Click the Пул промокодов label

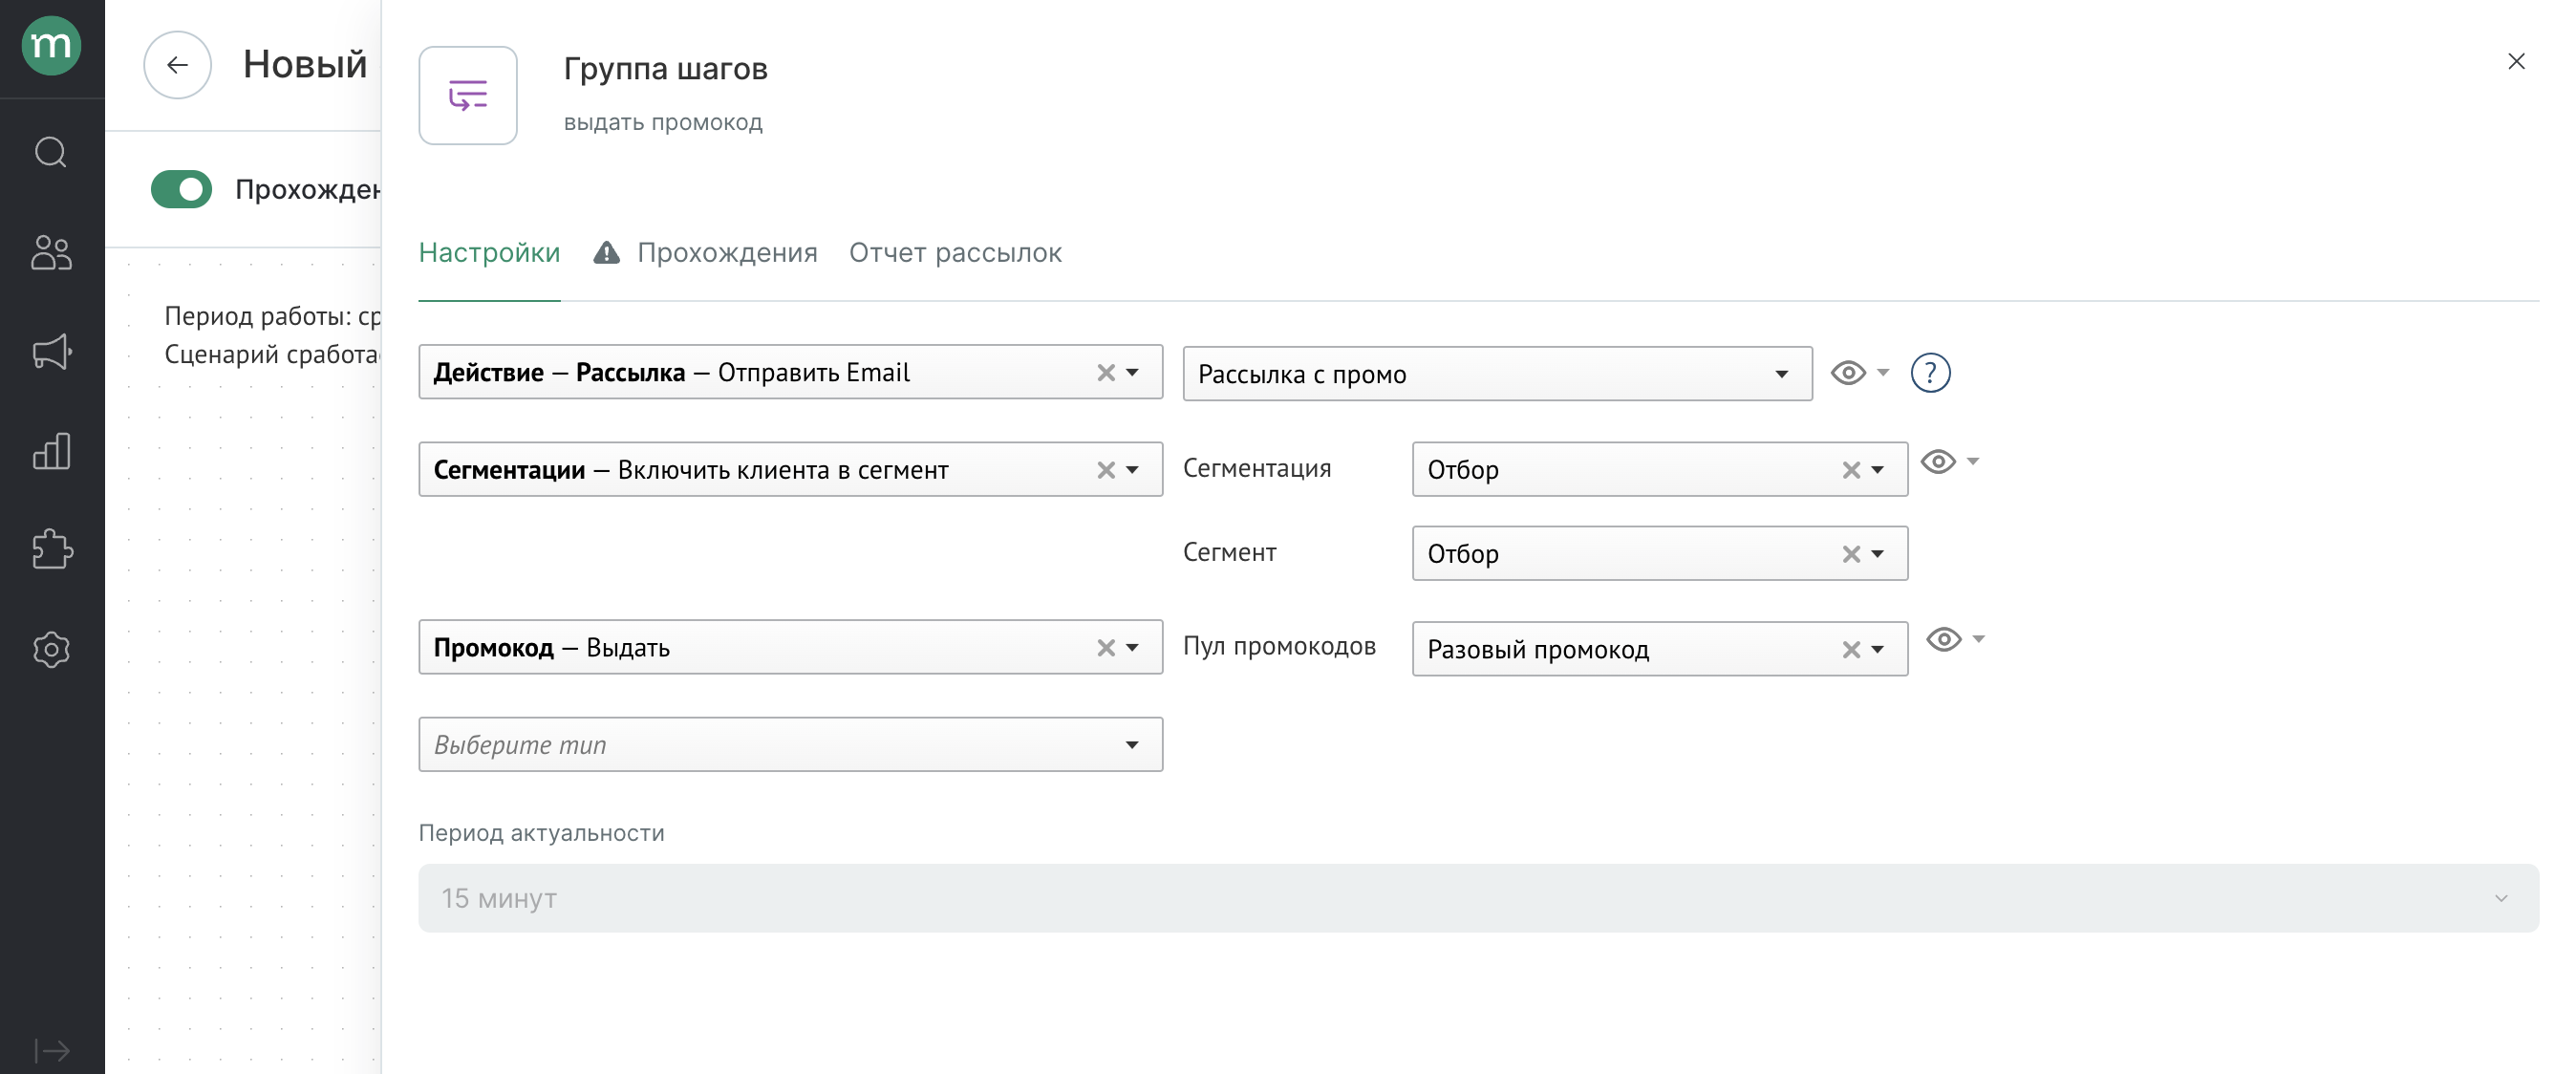point(1279,646)
